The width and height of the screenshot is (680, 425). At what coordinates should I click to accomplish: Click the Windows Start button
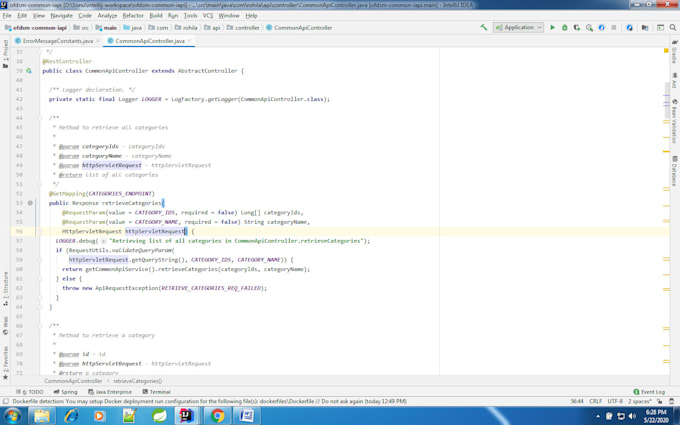point(12,416)
